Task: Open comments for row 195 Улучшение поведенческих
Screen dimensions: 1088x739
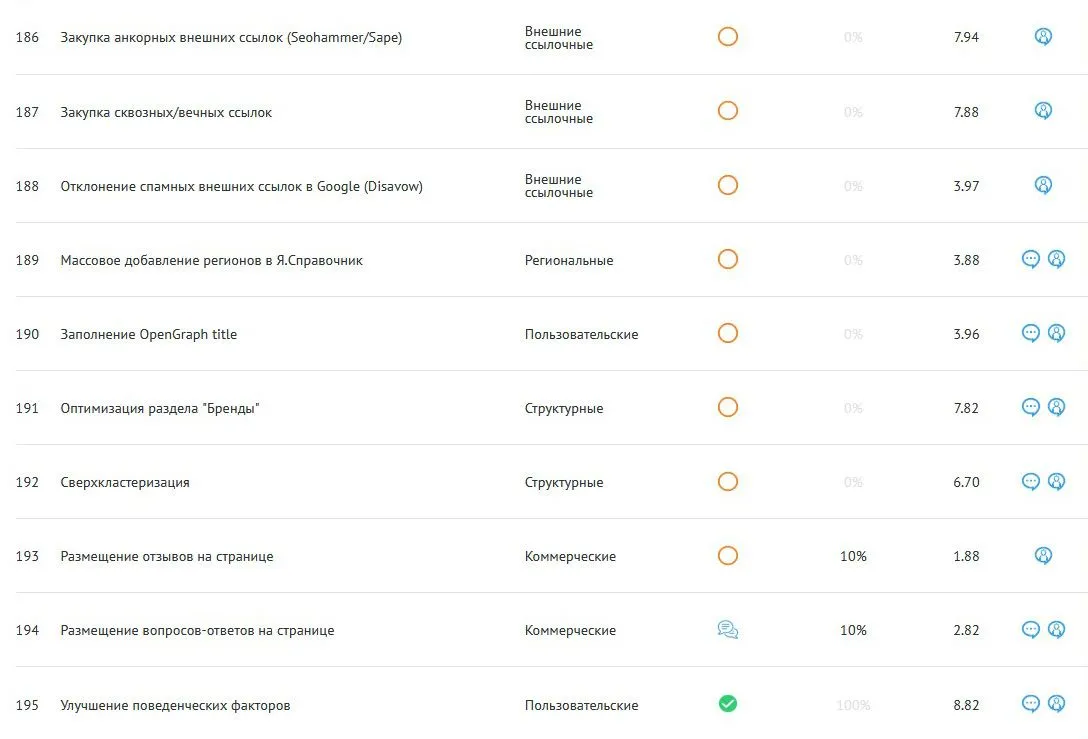Action: pos(1030,704)
